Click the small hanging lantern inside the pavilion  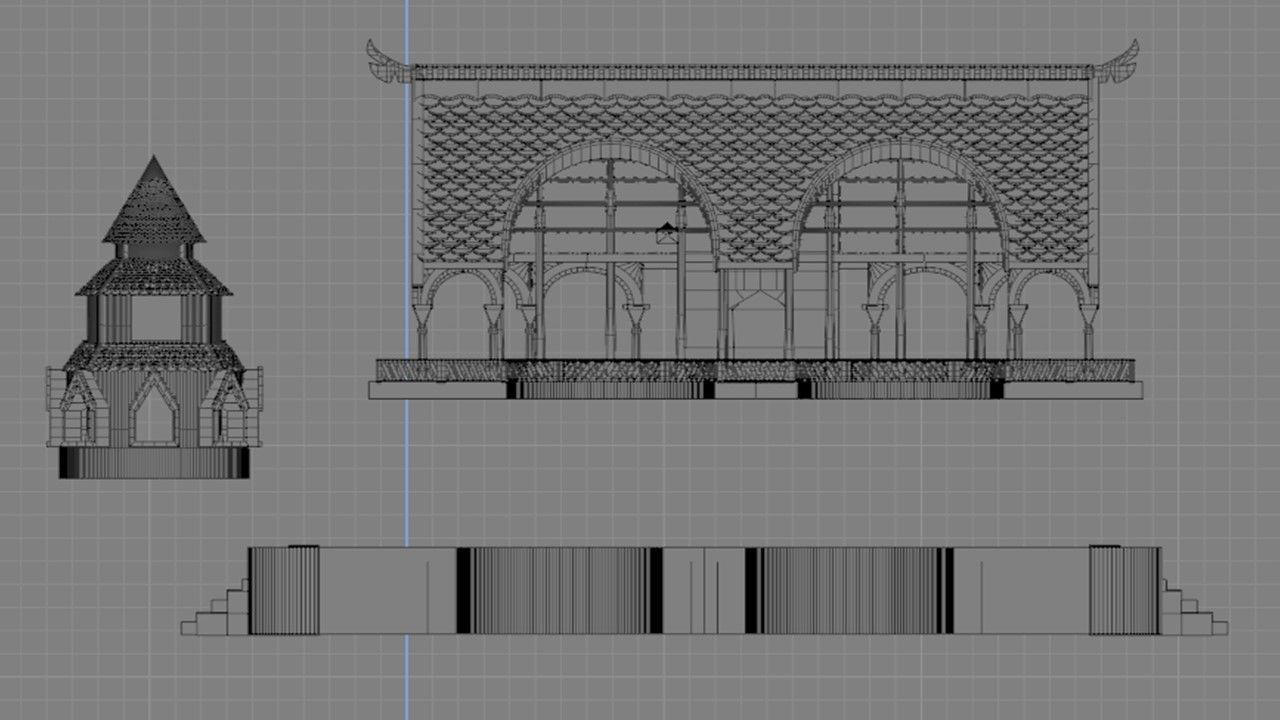coord(666,234)
